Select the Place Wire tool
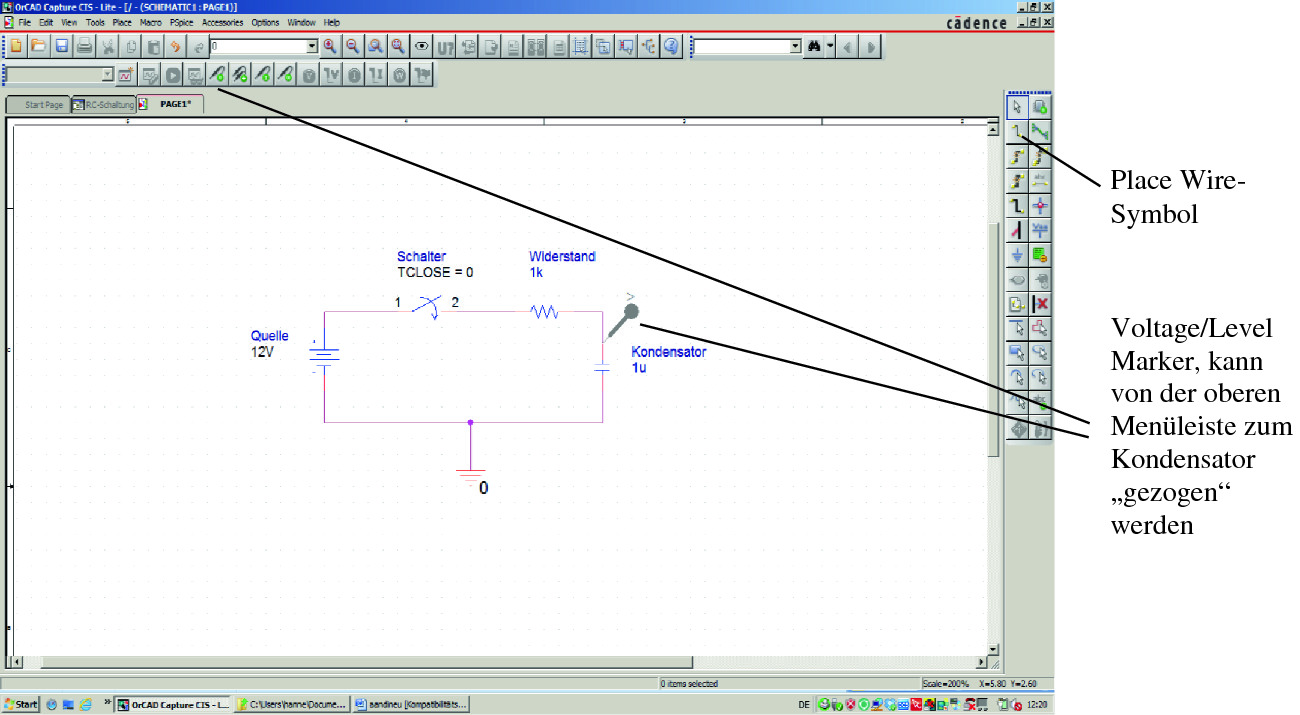Screen dimensions: 1300x715 coord(1017,131)
